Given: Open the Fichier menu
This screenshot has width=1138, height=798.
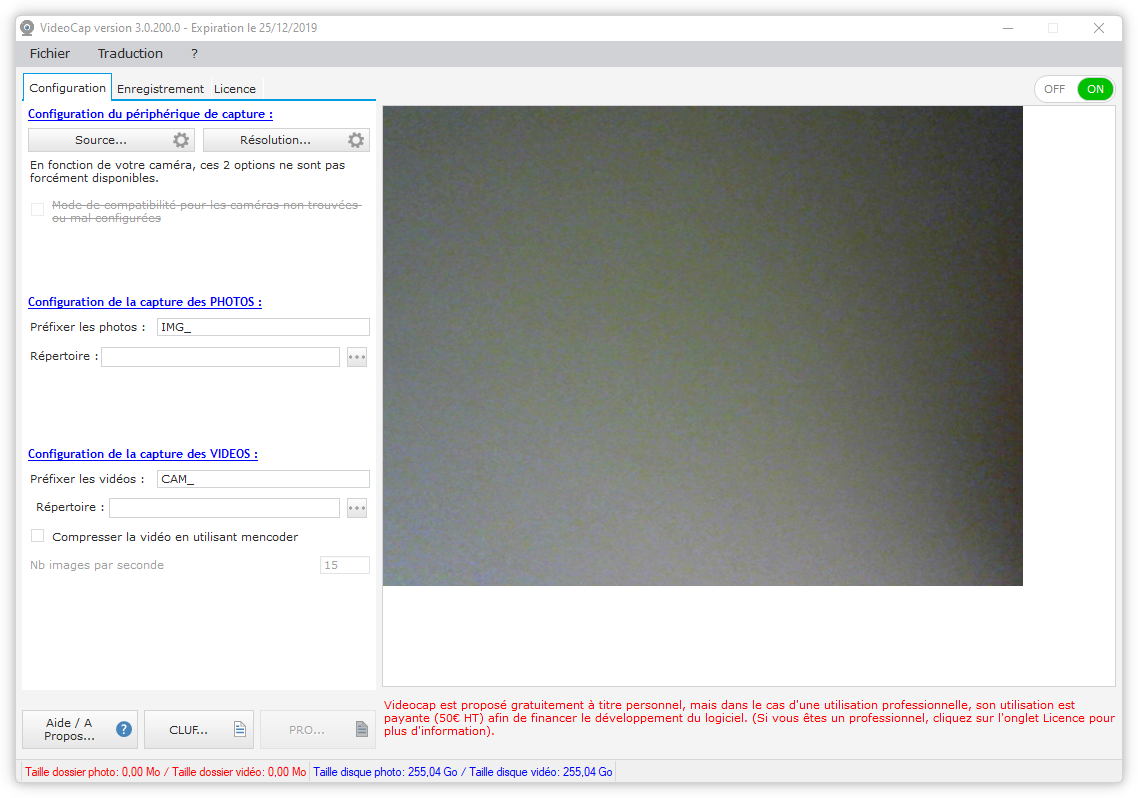Looking at the screenshot, I should coord(50,54).
